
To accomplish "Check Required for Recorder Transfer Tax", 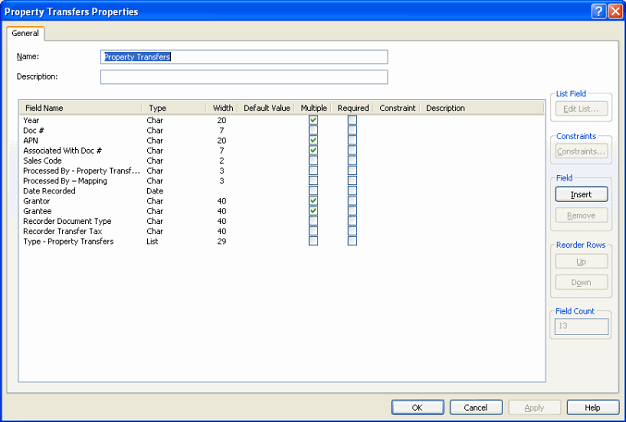I will coord(352,231).
